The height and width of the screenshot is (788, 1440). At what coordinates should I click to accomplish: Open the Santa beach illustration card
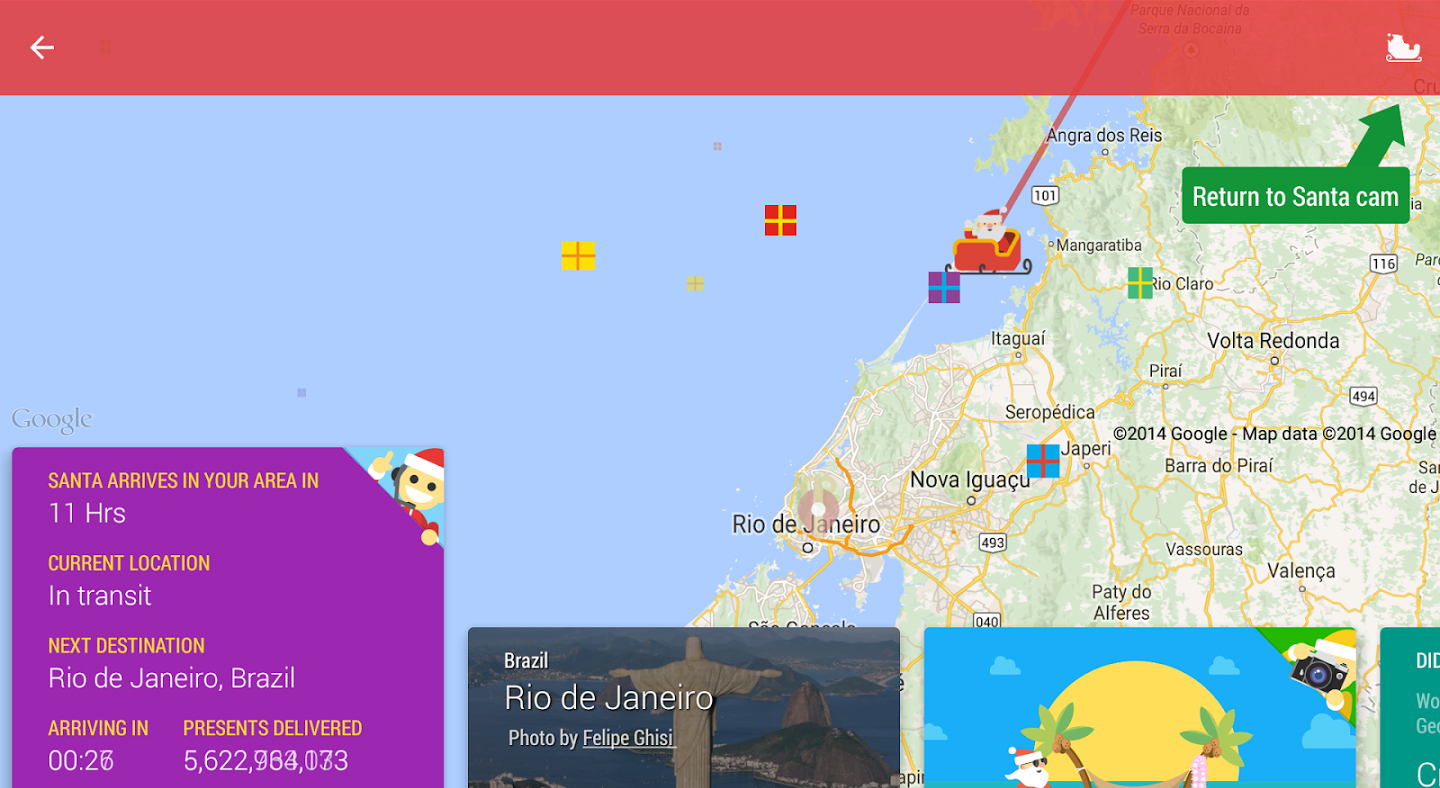(x=1140, y=707)
